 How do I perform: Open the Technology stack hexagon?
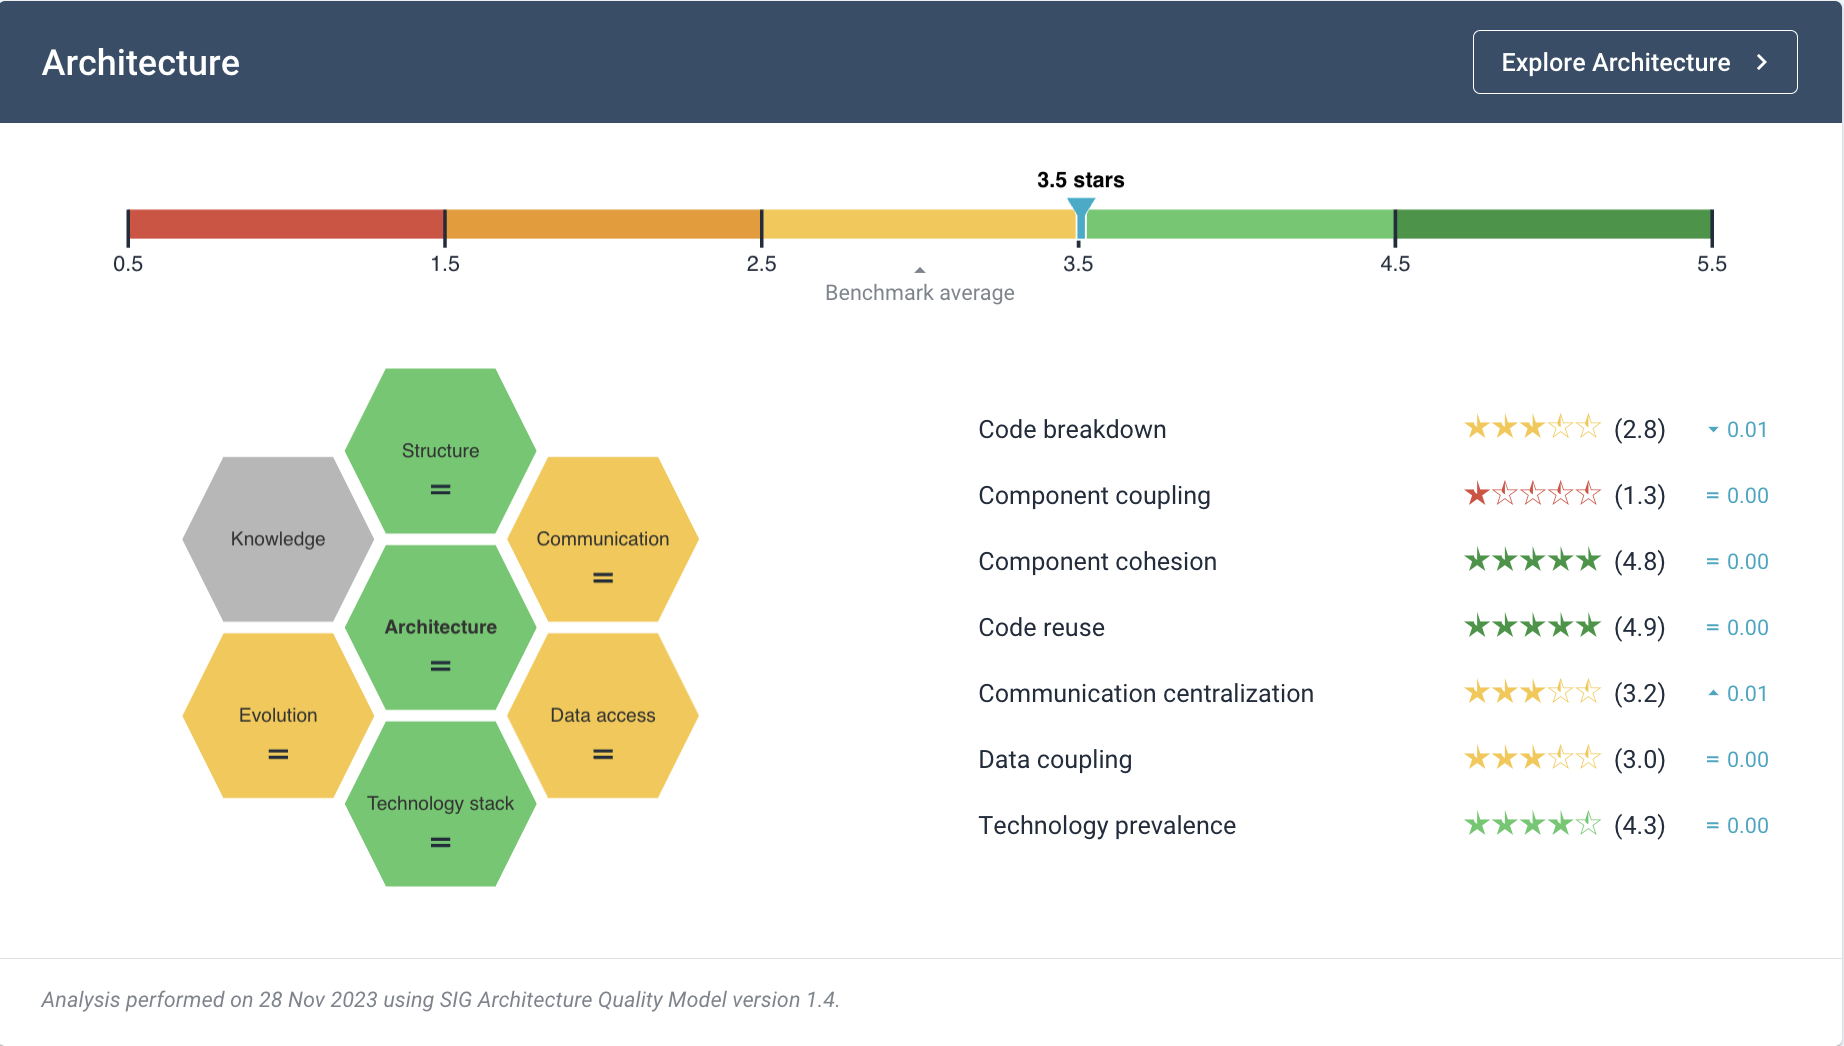click(x=440, y=803)
